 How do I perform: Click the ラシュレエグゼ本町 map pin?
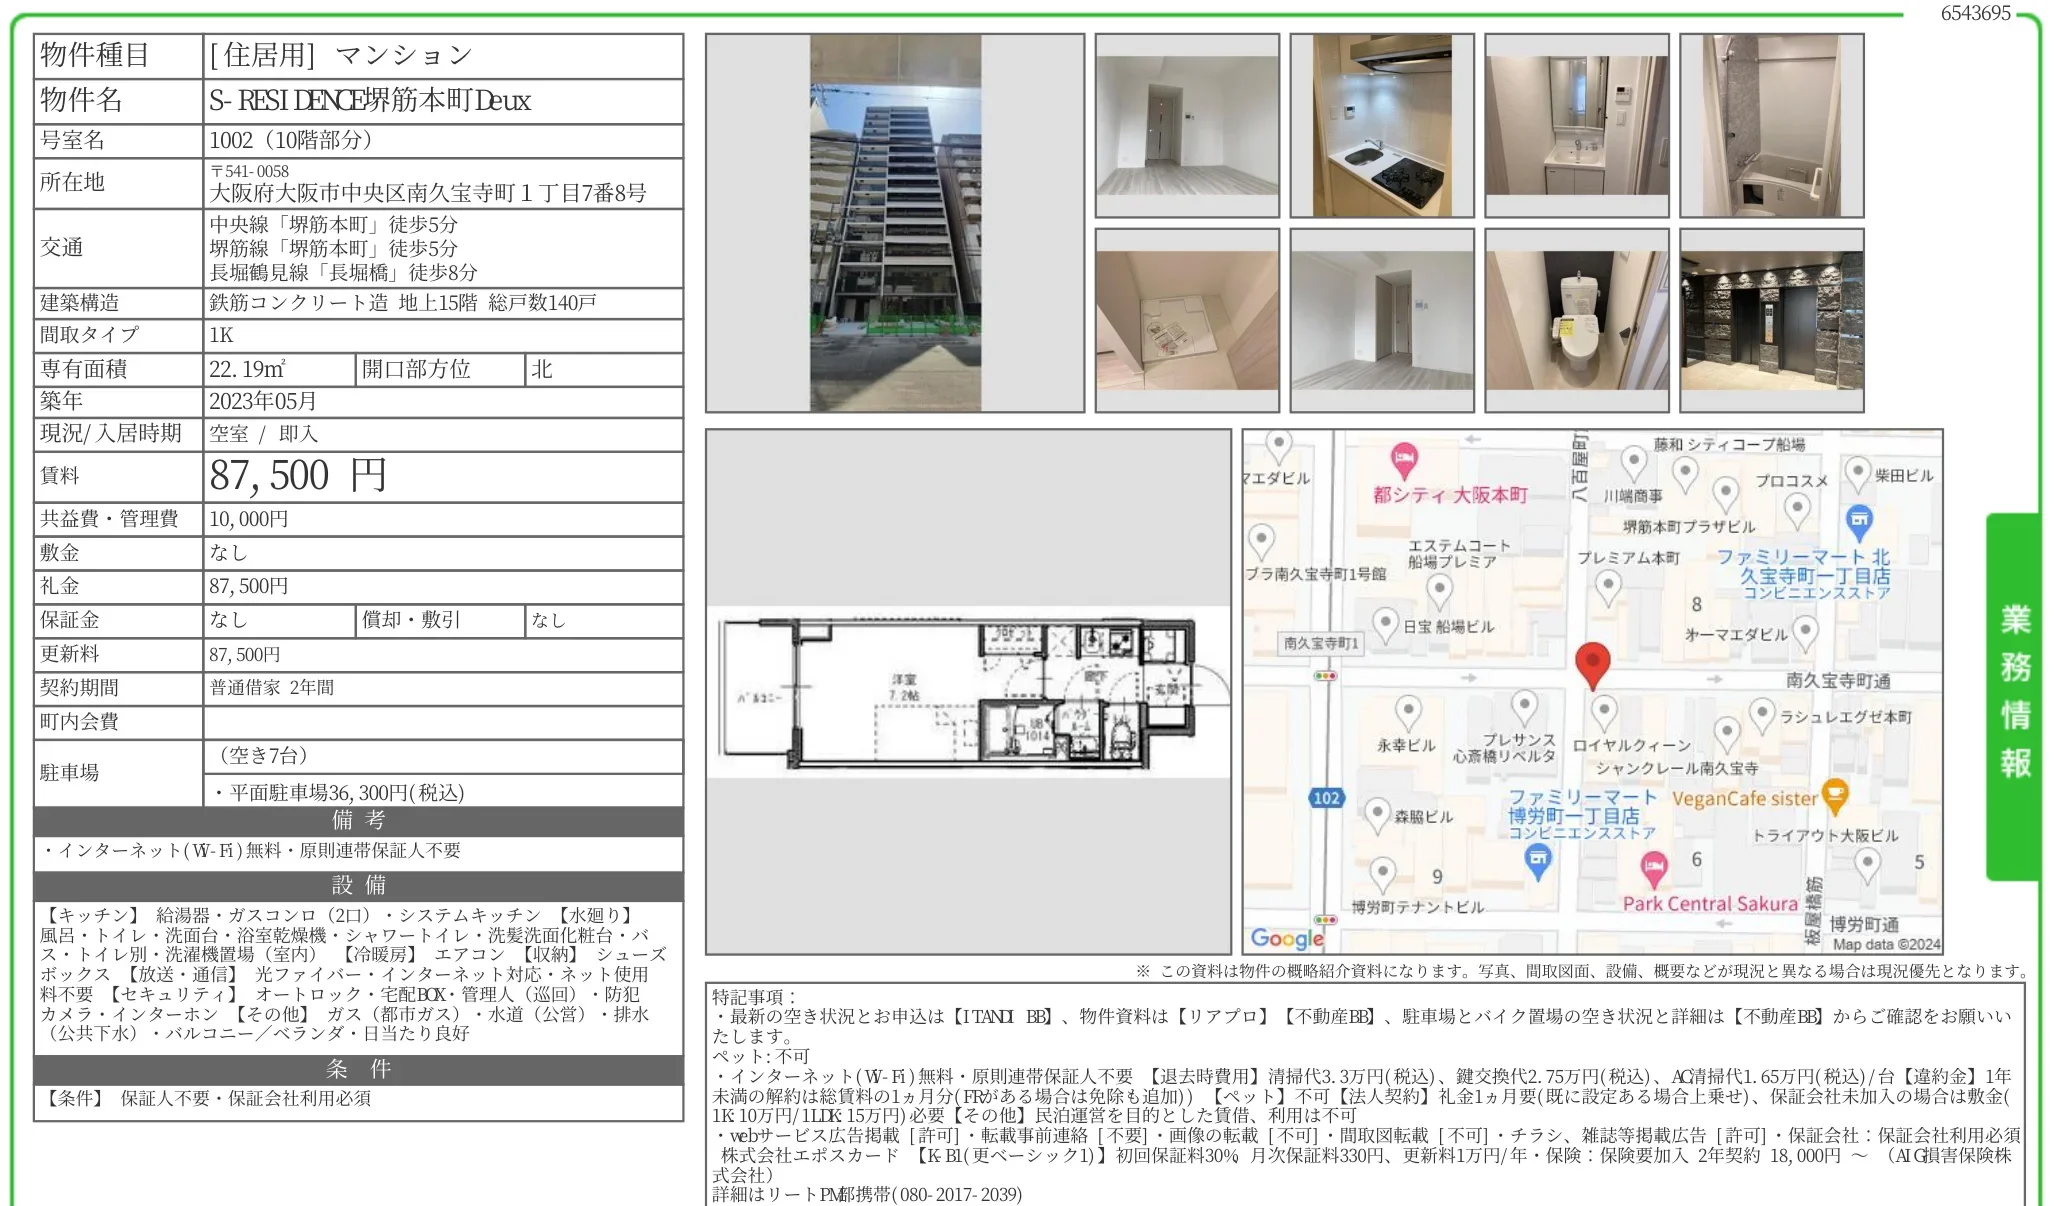tap(1761, 711)
